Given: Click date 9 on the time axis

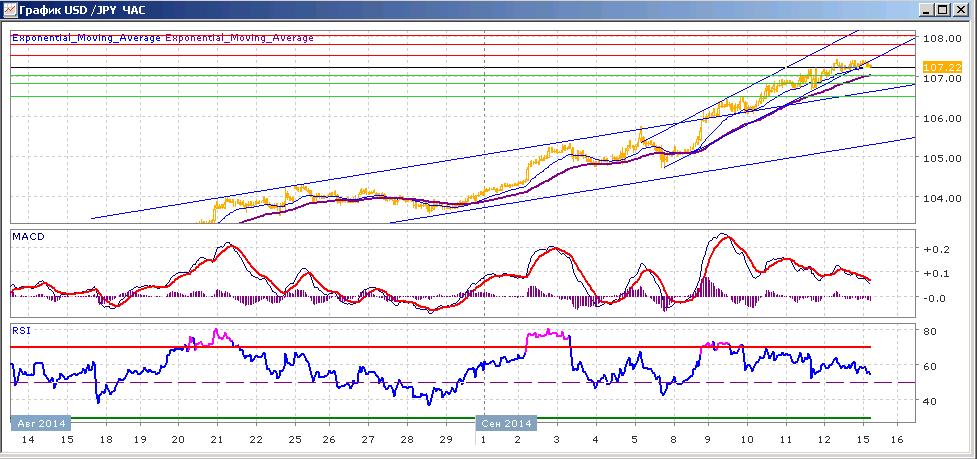Looking at the screenshot, I should tap(708, 439).
